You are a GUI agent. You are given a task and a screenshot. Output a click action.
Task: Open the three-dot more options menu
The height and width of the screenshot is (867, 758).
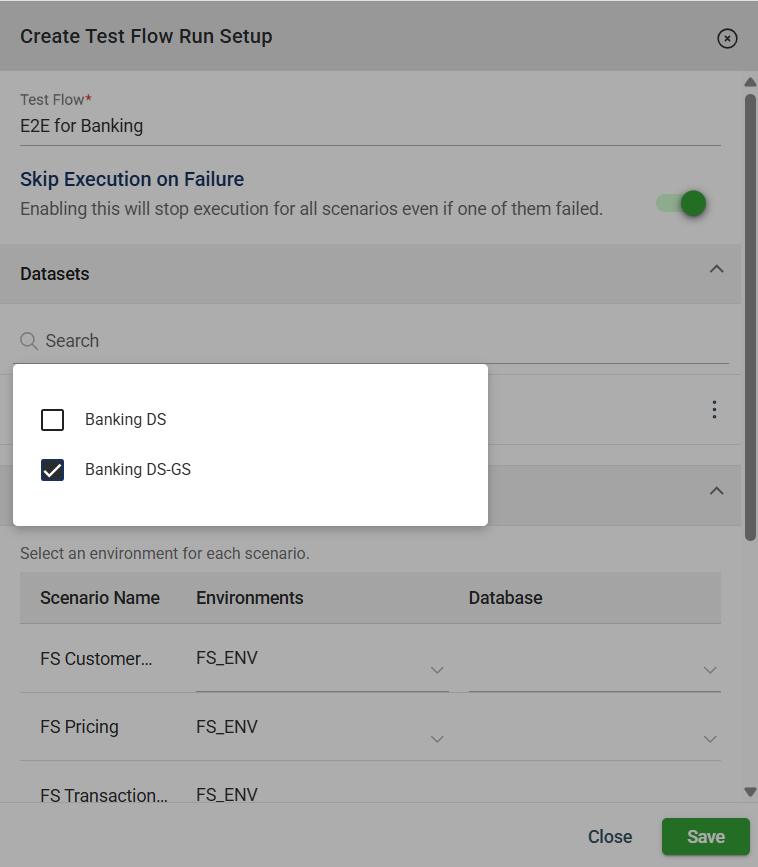[x=714, y=410]
